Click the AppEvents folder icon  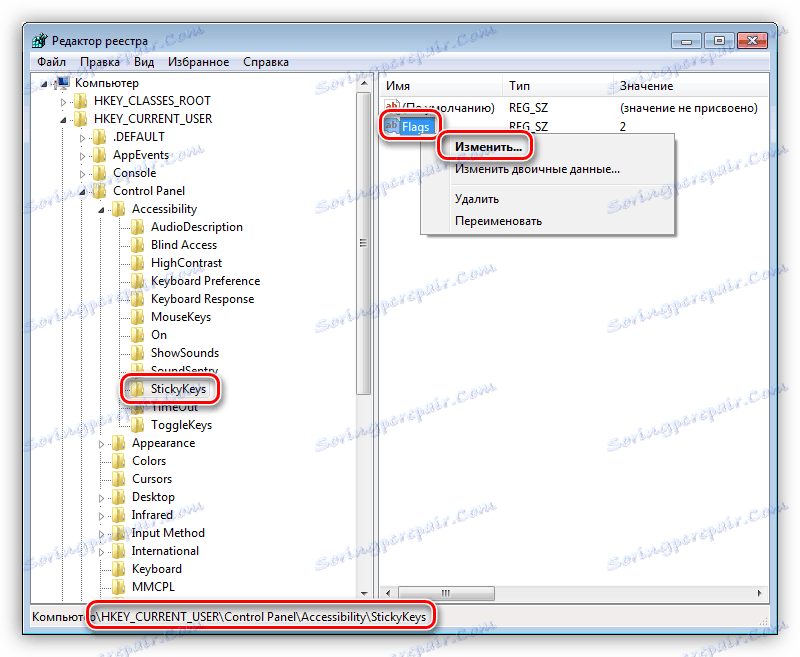point(100,155)
